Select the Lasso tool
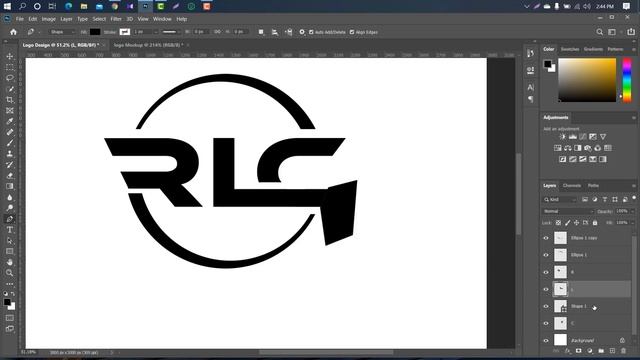This screenshot has height=360, width=640. (10, 78)
